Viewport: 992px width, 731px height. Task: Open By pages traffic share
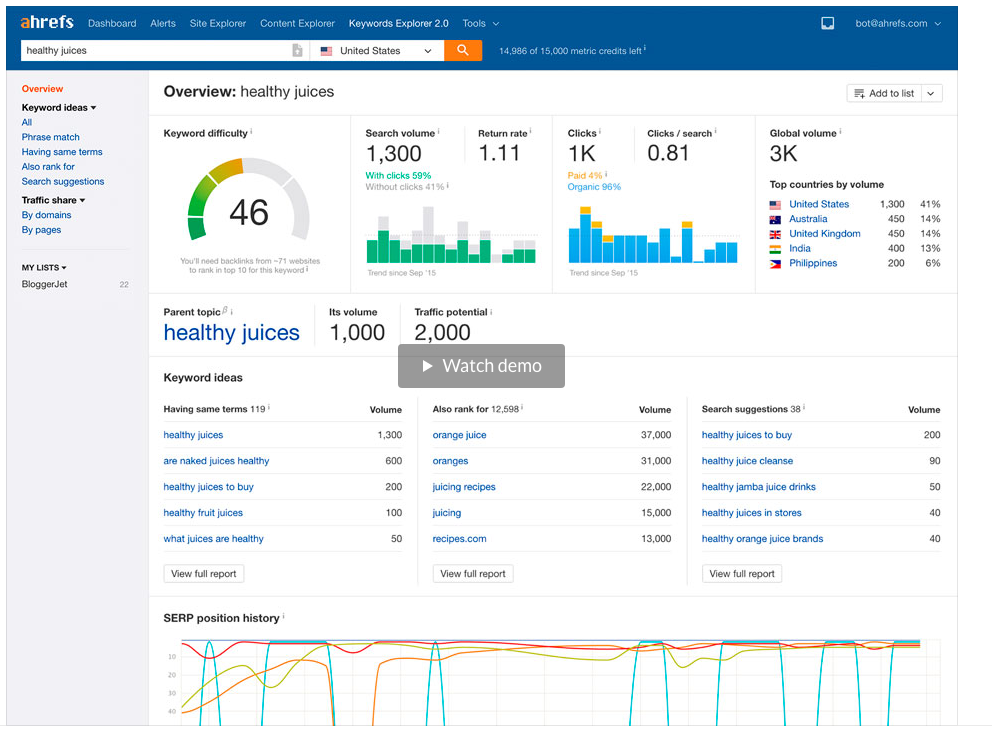pos(41,230)
